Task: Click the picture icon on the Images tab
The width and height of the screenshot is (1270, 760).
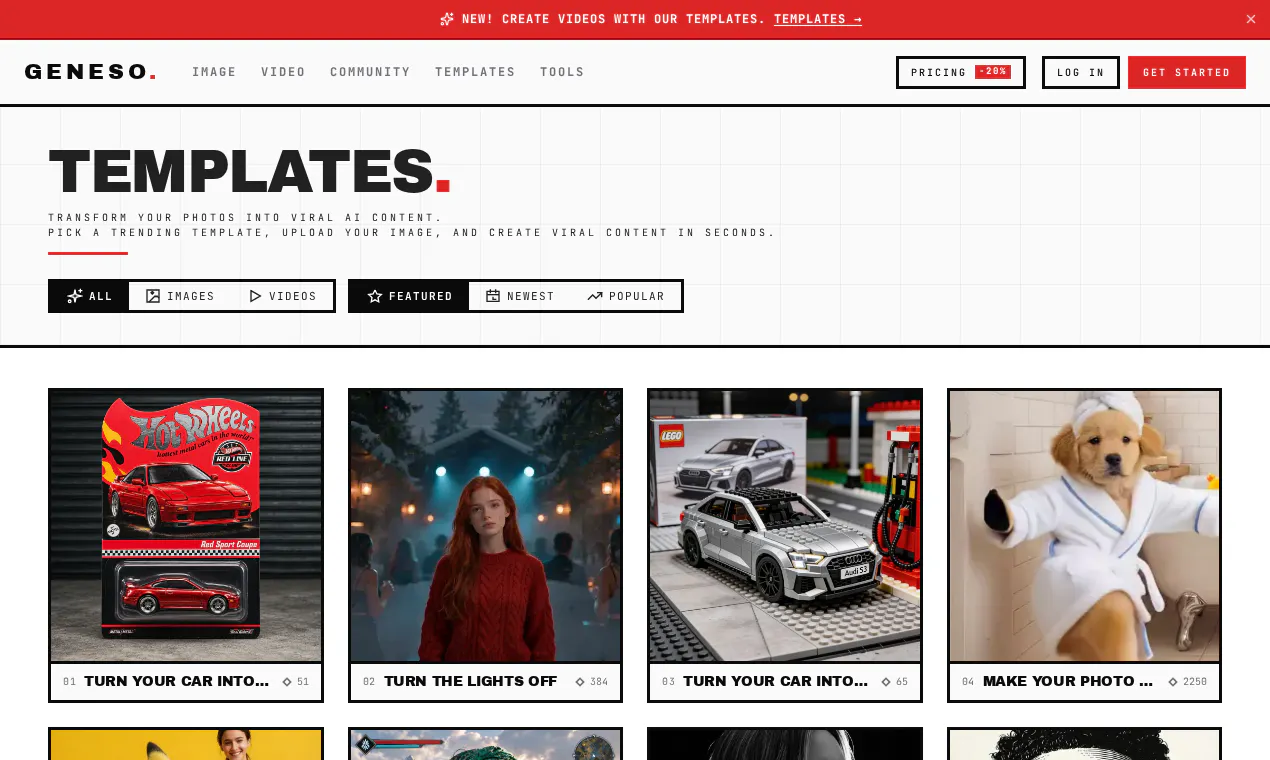Action: tap(153, 296)
